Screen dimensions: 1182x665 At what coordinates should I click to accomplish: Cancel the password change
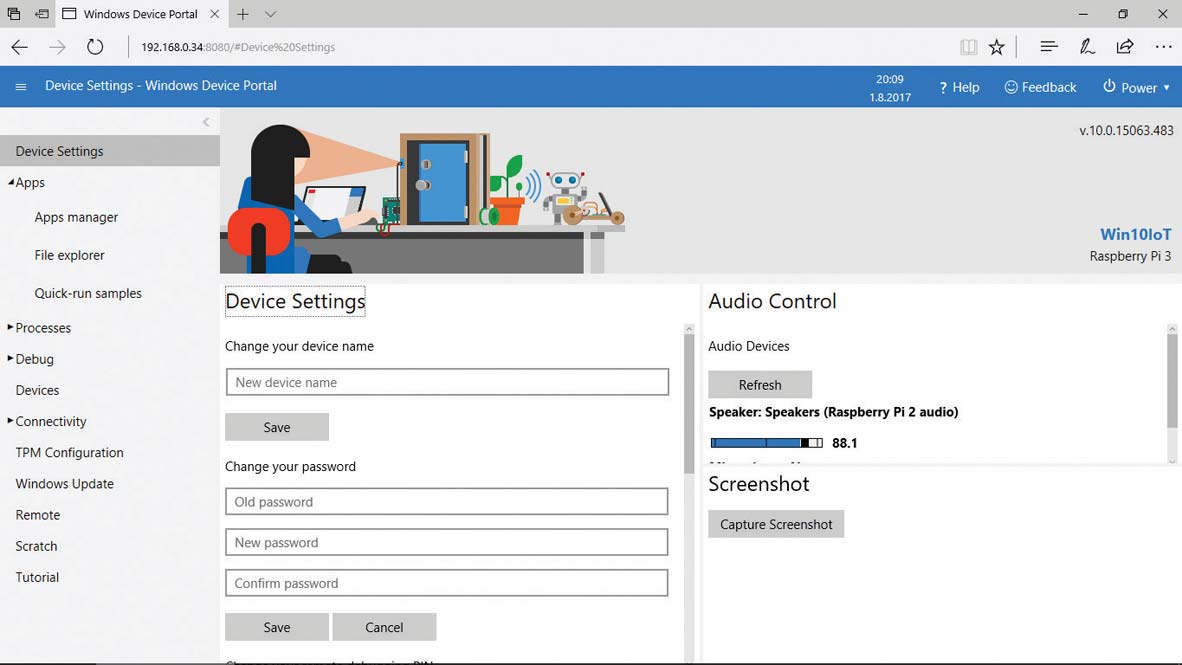384,627
